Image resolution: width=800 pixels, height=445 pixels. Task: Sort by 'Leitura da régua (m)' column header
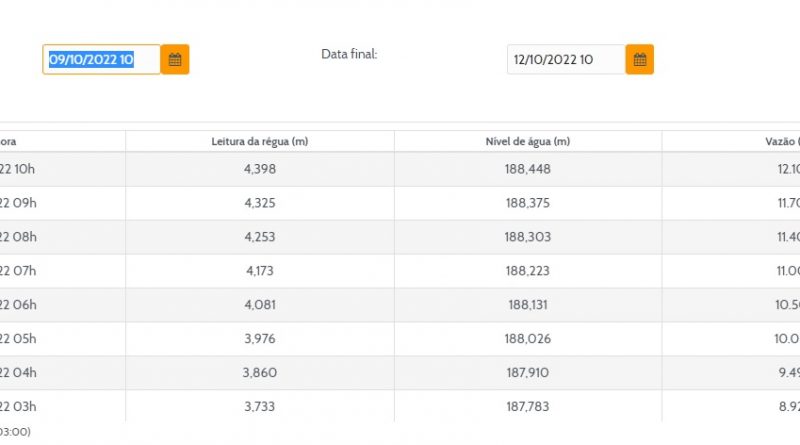pyautogui.click(x=260, y=141)
